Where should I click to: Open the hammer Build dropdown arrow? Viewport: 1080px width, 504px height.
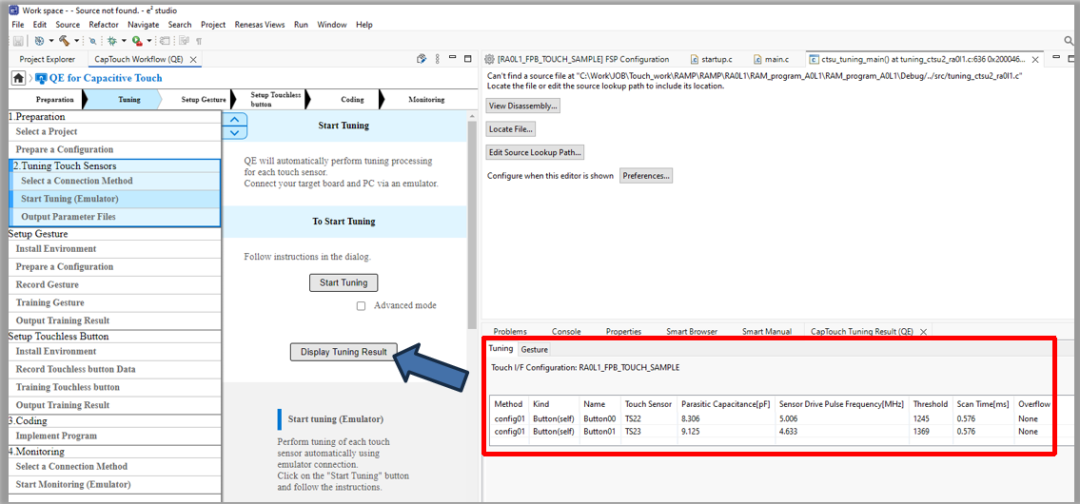click(76, 41)
